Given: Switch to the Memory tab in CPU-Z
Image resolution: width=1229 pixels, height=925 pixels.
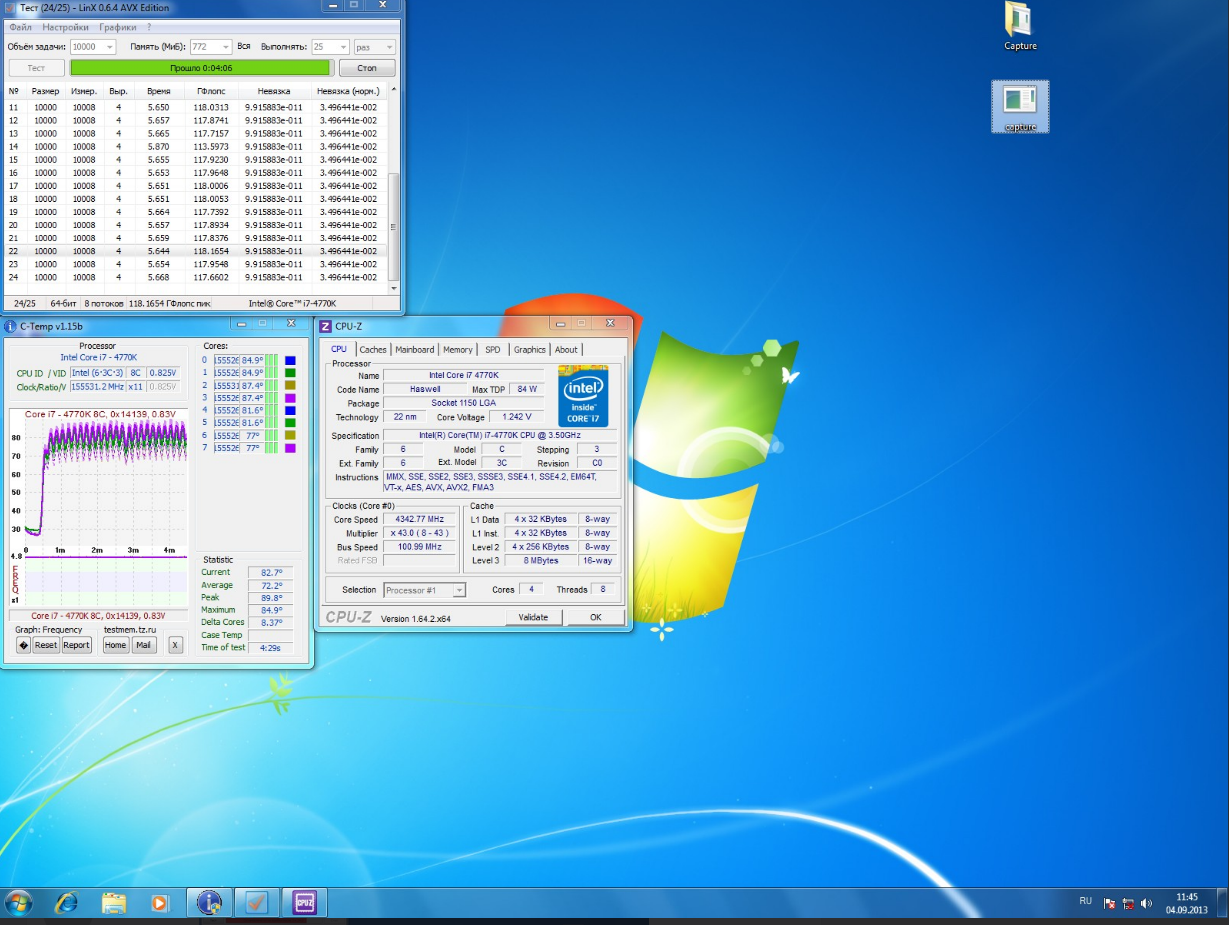Looking at the screenshot, I should (x=458, y=349).
